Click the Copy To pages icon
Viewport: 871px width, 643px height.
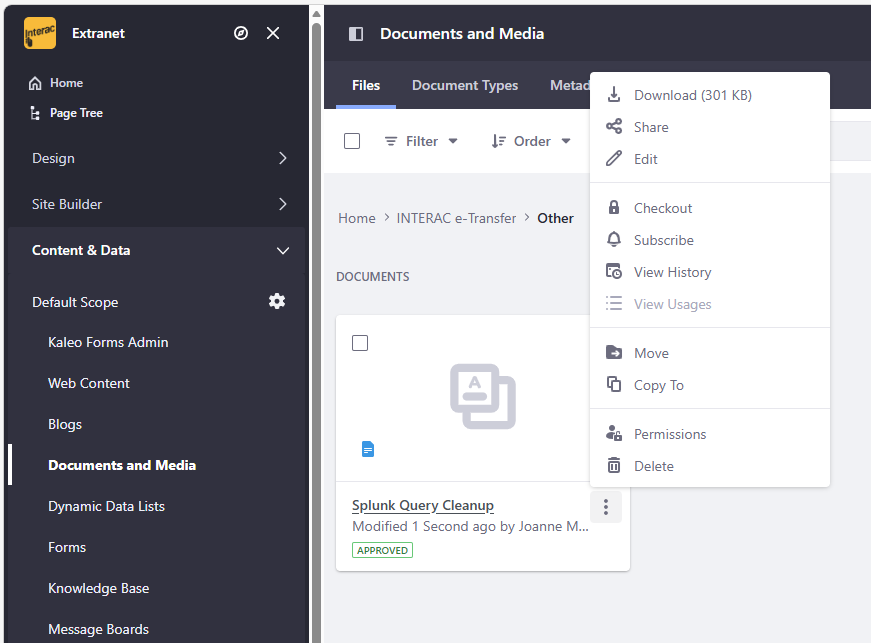click(x=614, y=384)
